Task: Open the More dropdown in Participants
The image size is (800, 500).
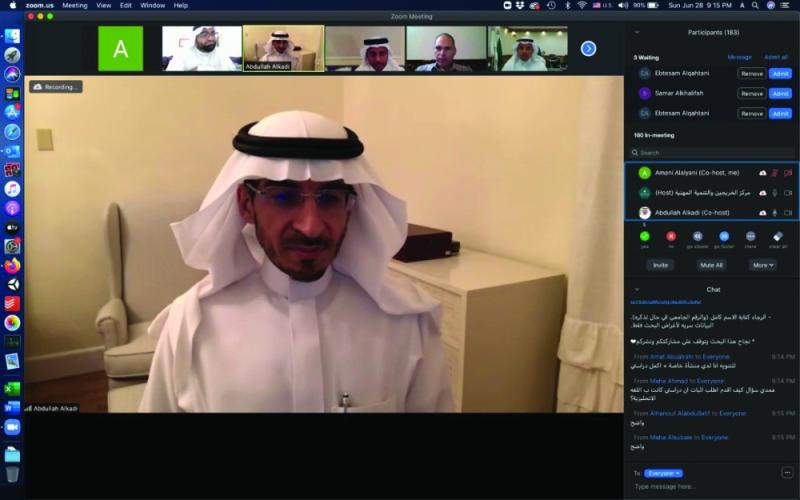Action: (x=763, y=265)
